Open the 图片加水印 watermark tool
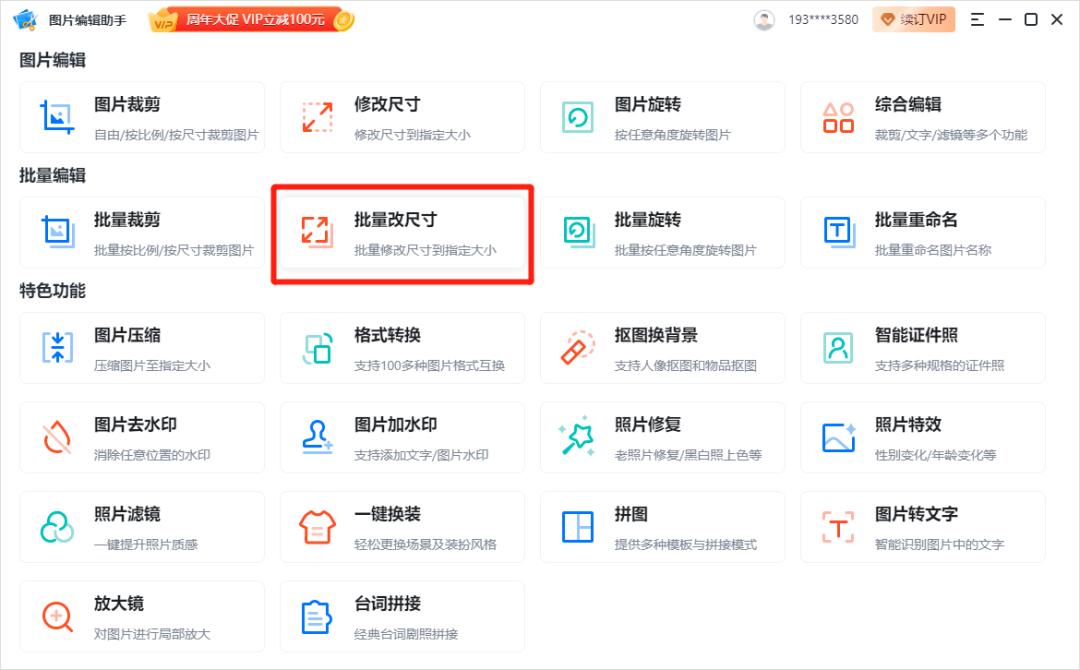The image size is (1080, 670). (x=402, y=437)
